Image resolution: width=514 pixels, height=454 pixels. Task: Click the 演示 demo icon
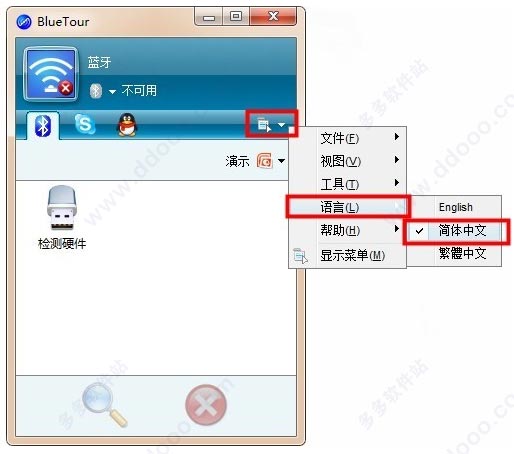pos(265,161)
